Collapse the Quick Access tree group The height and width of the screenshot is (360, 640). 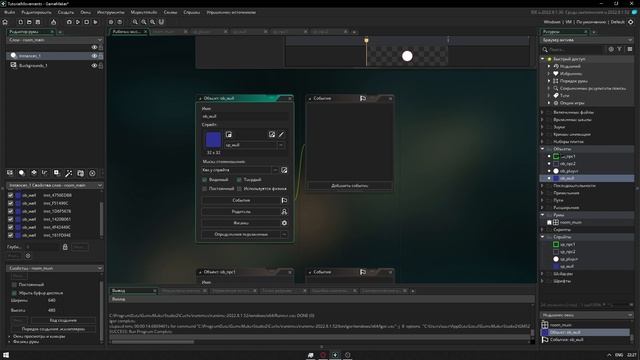[x=543, y=59]
